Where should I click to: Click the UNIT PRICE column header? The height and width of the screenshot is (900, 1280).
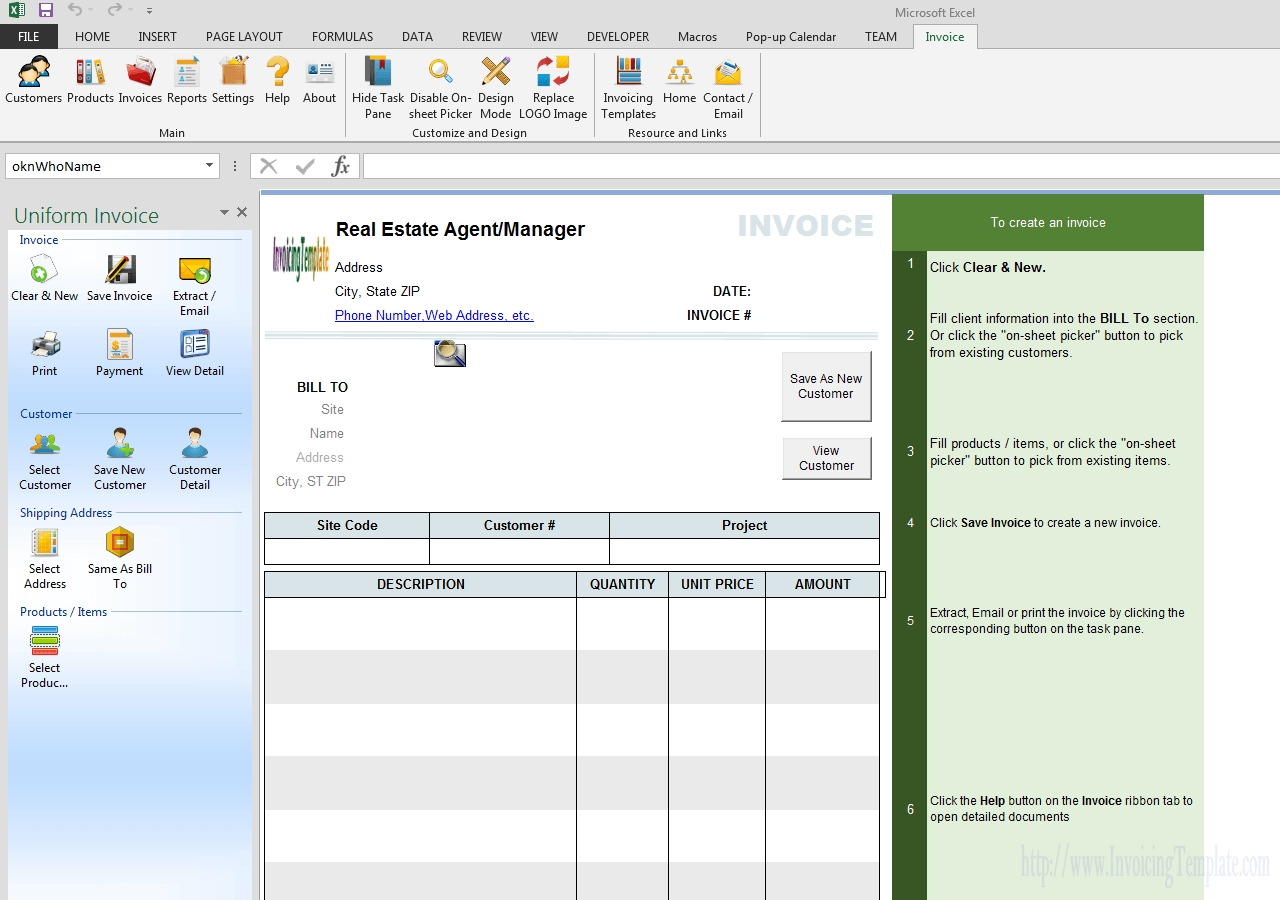717,584
